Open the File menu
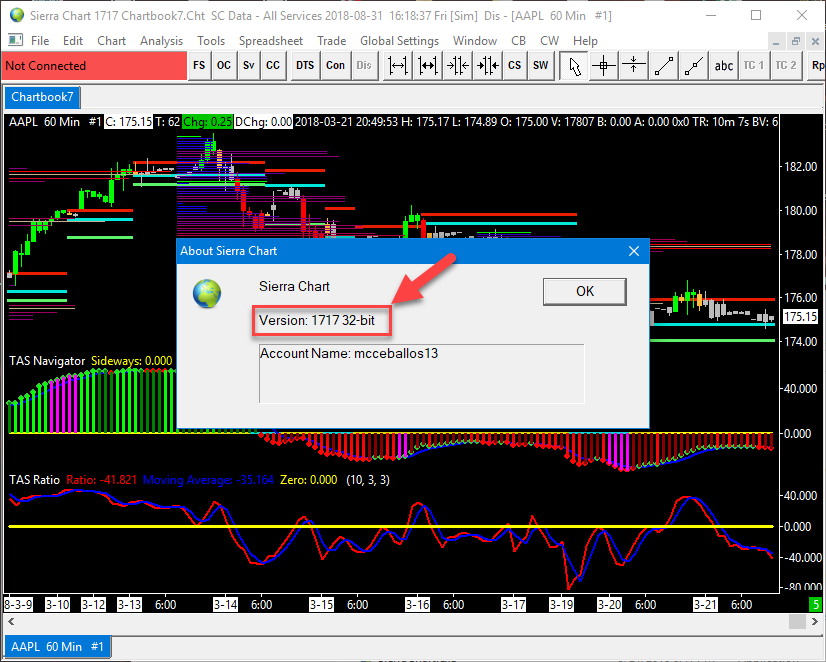 (x=40, y=41)
